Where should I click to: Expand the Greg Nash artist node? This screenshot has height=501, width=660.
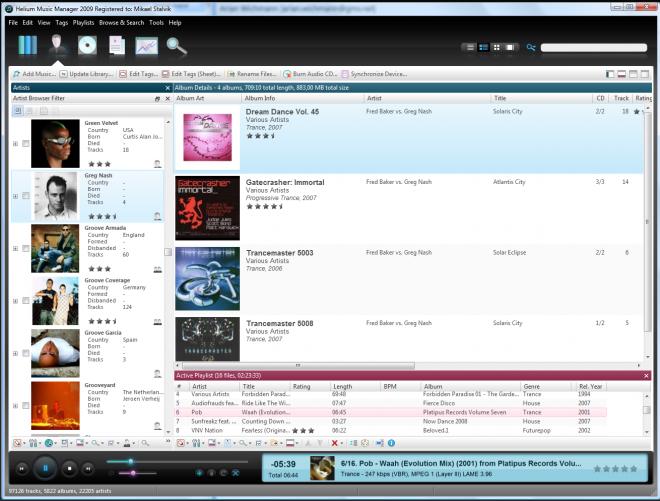pos(16,196)
